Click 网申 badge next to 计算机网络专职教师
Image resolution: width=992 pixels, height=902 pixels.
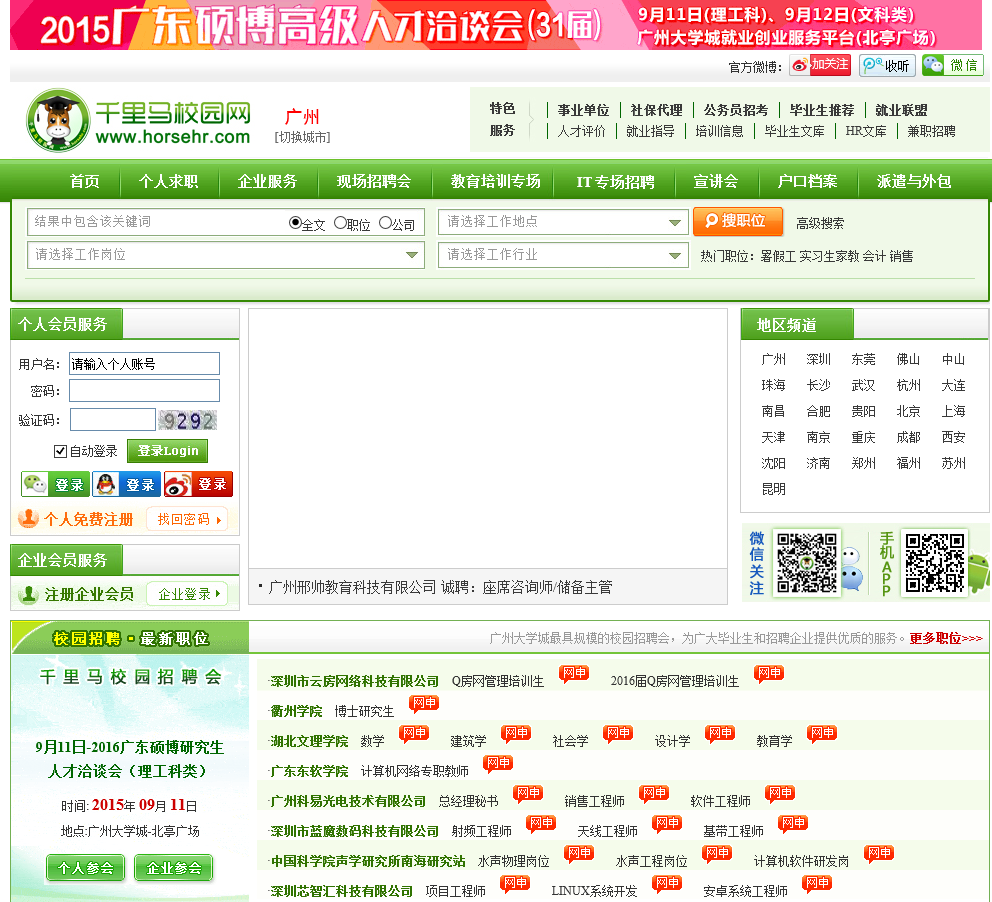coord(498,764)
